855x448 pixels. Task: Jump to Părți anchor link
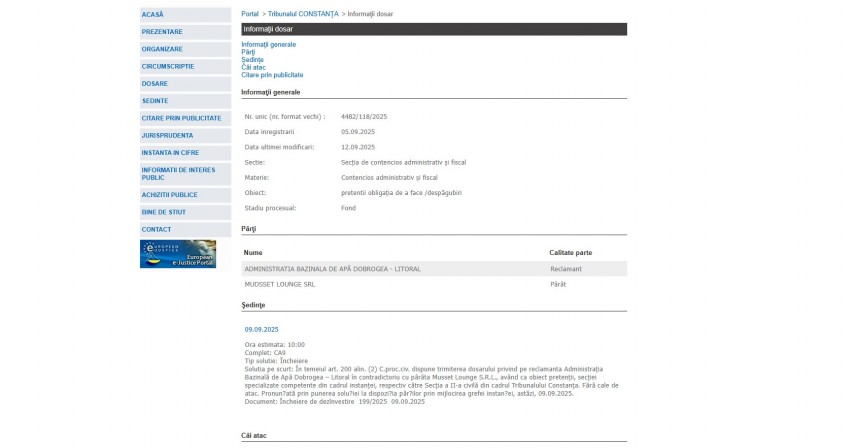point(248,52)
